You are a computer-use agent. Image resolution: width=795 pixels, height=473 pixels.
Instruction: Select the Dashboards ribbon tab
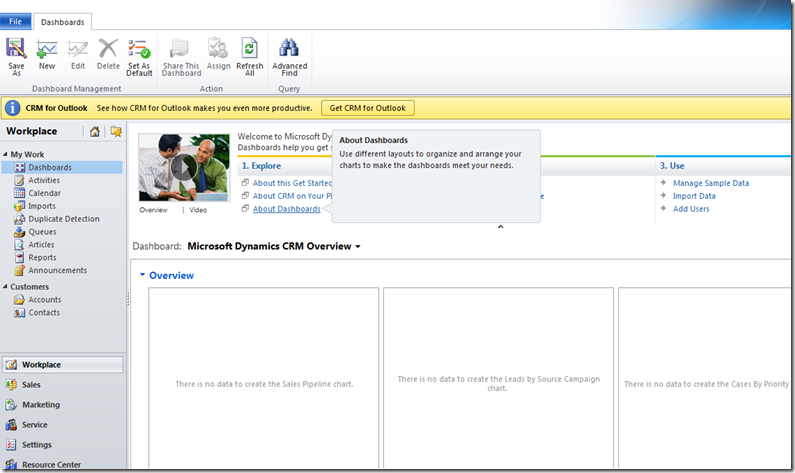pyautogui.click(x=62, y=22)
